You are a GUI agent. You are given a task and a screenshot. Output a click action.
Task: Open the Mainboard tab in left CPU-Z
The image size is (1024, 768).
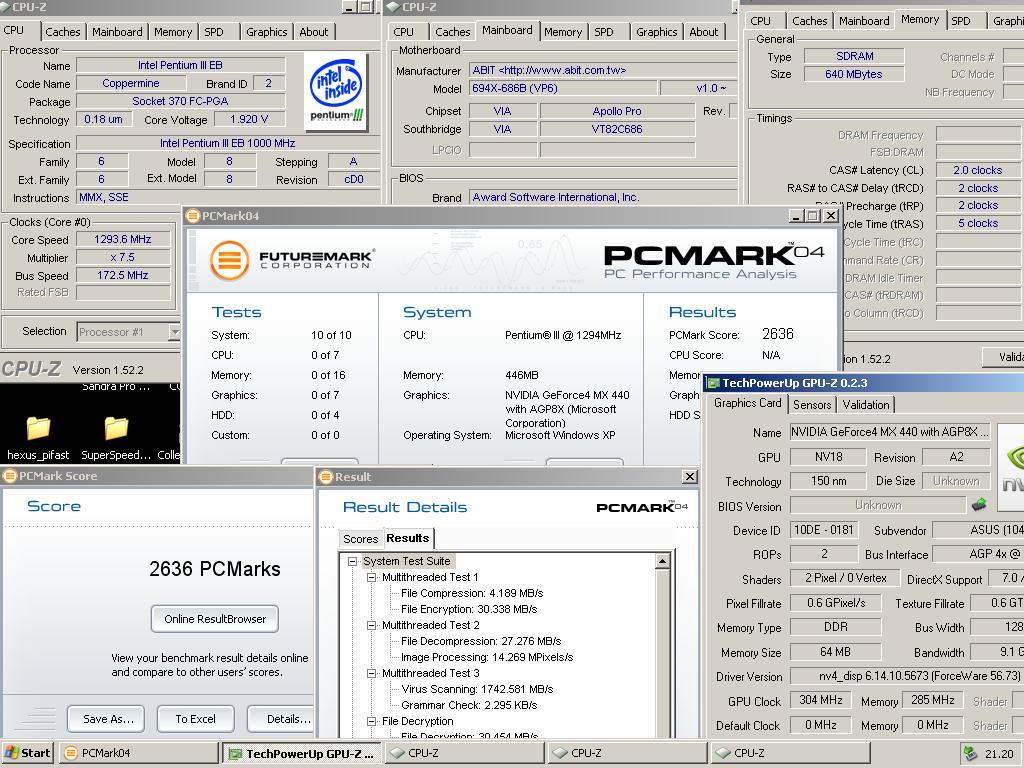(117, 31)
